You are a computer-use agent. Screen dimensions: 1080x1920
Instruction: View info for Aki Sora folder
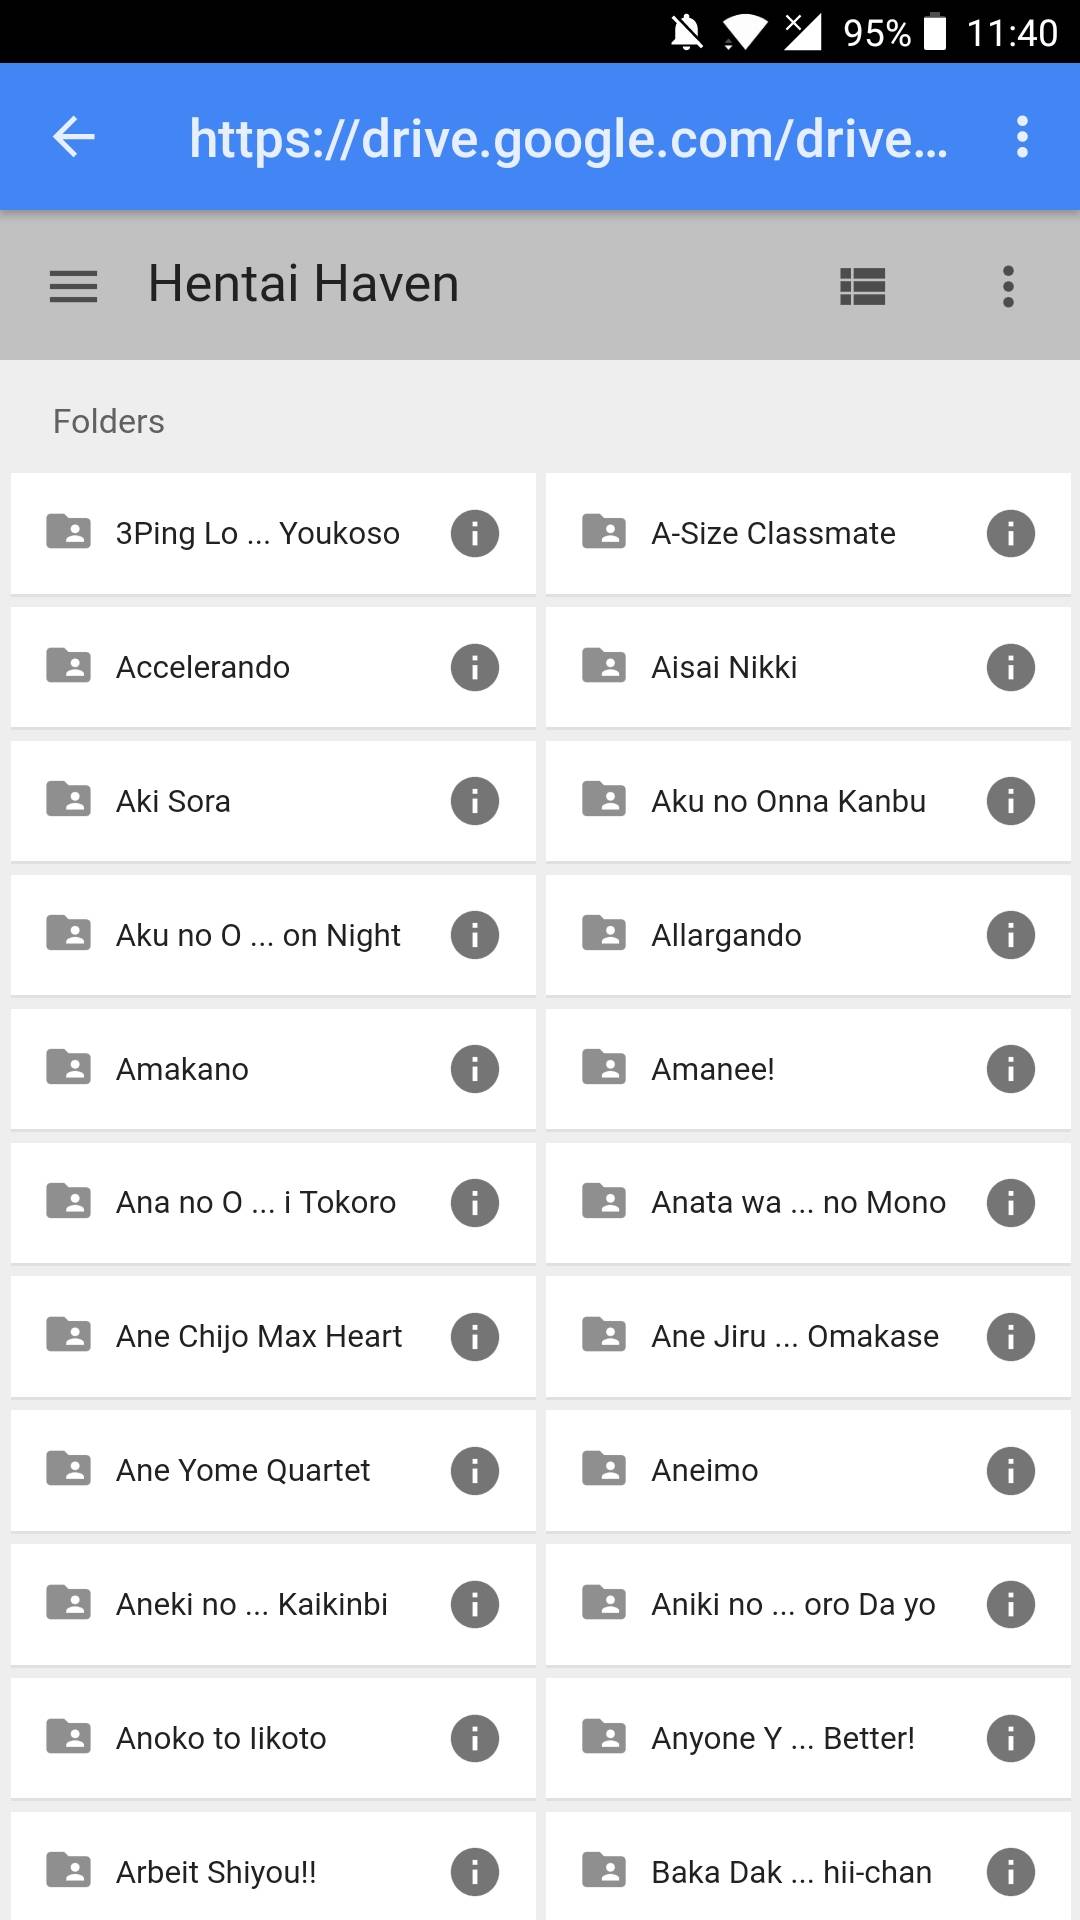pyautogui.click(x=474, y=802)
